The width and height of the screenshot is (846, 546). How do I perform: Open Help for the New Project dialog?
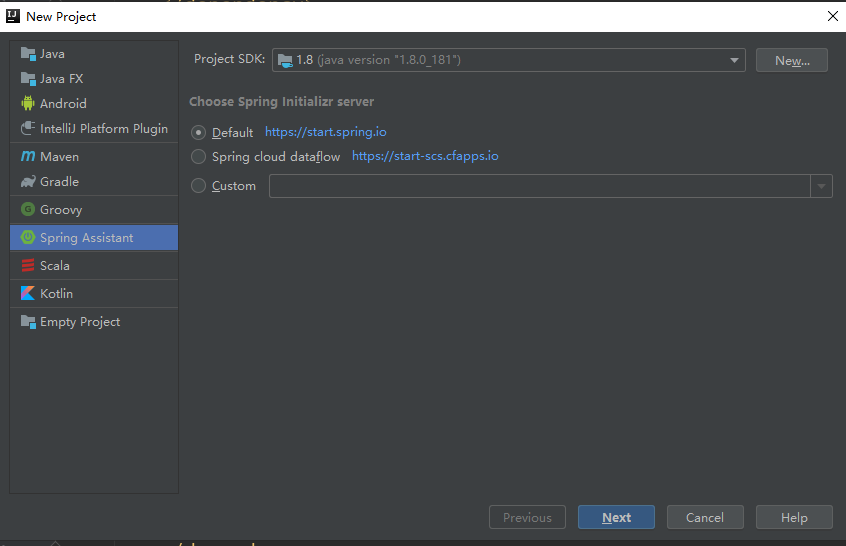coord(794,517)
